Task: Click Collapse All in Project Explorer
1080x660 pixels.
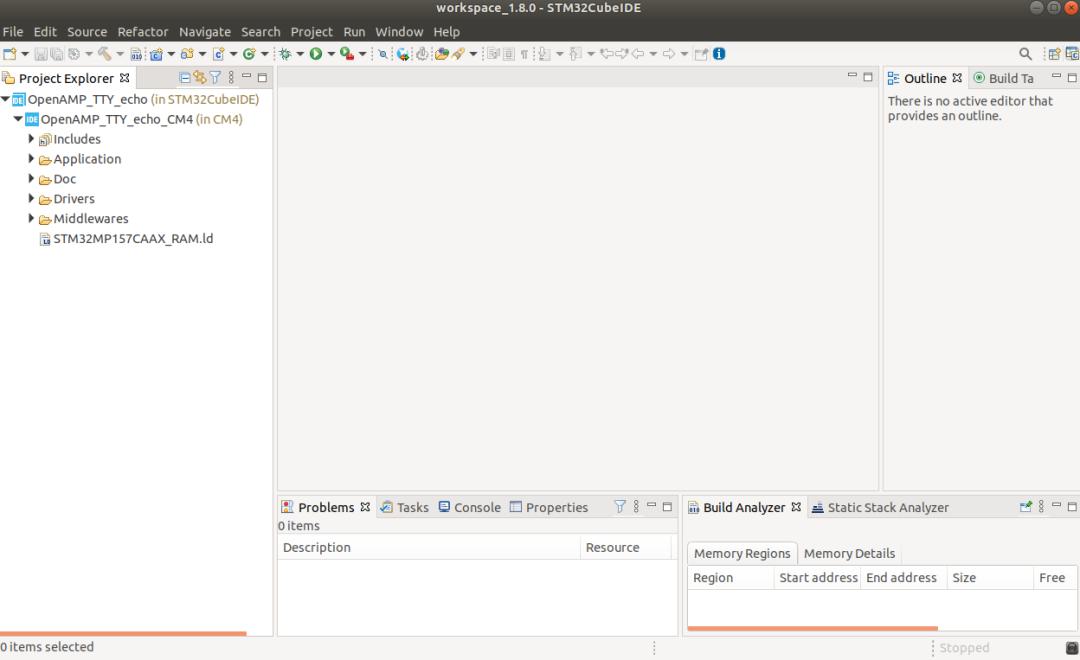Action: click(185, 78)
